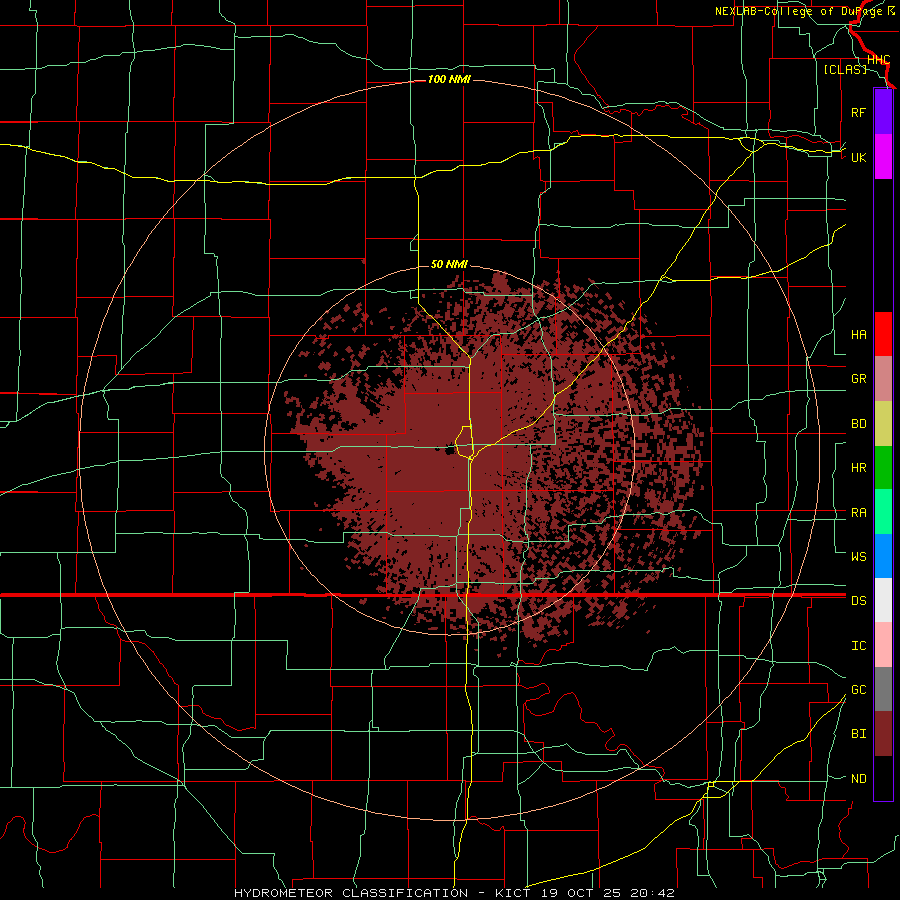Screen dimensions: 900x900
Task: Click the white DS legend color swatch
Action: (883, 600)
